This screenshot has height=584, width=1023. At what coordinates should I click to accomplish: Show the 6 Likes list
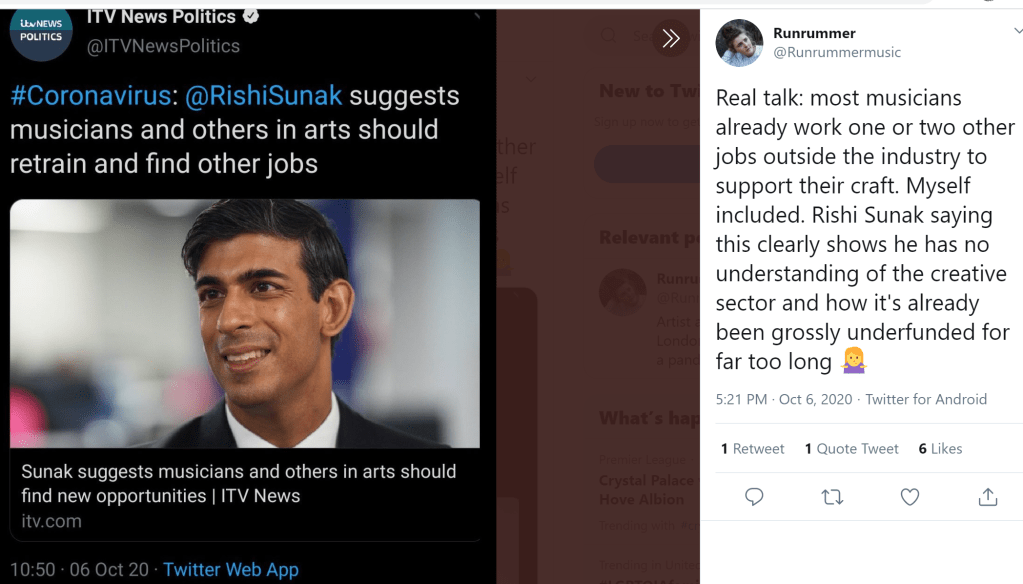pos(940,449)
